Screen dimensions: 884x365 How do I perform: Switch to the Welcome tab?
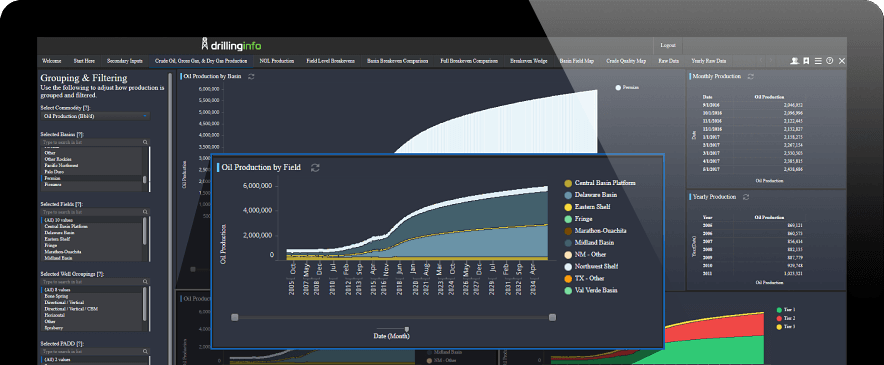point(52,61)
